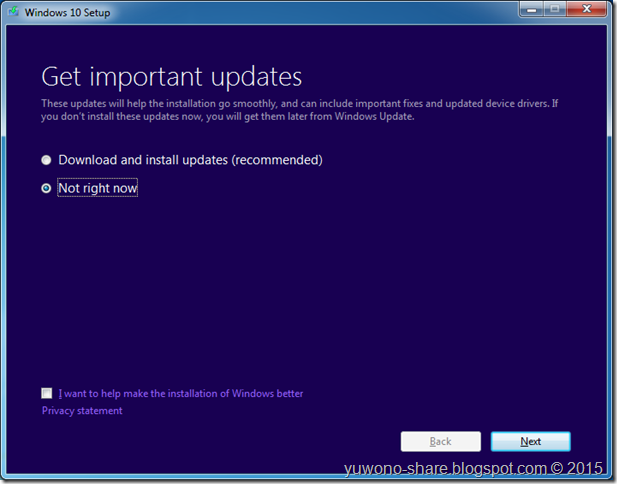
Task: Click the 'Windows 10 Setup' title text
Action: tap(67, 13)
